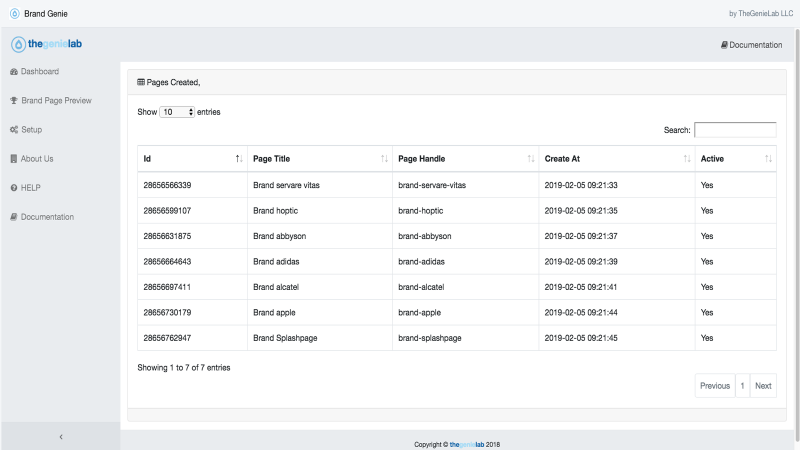Click Showing 1 to 7 of 7 entries
Viewport: 800px width, 450px height.
point(184,368)
